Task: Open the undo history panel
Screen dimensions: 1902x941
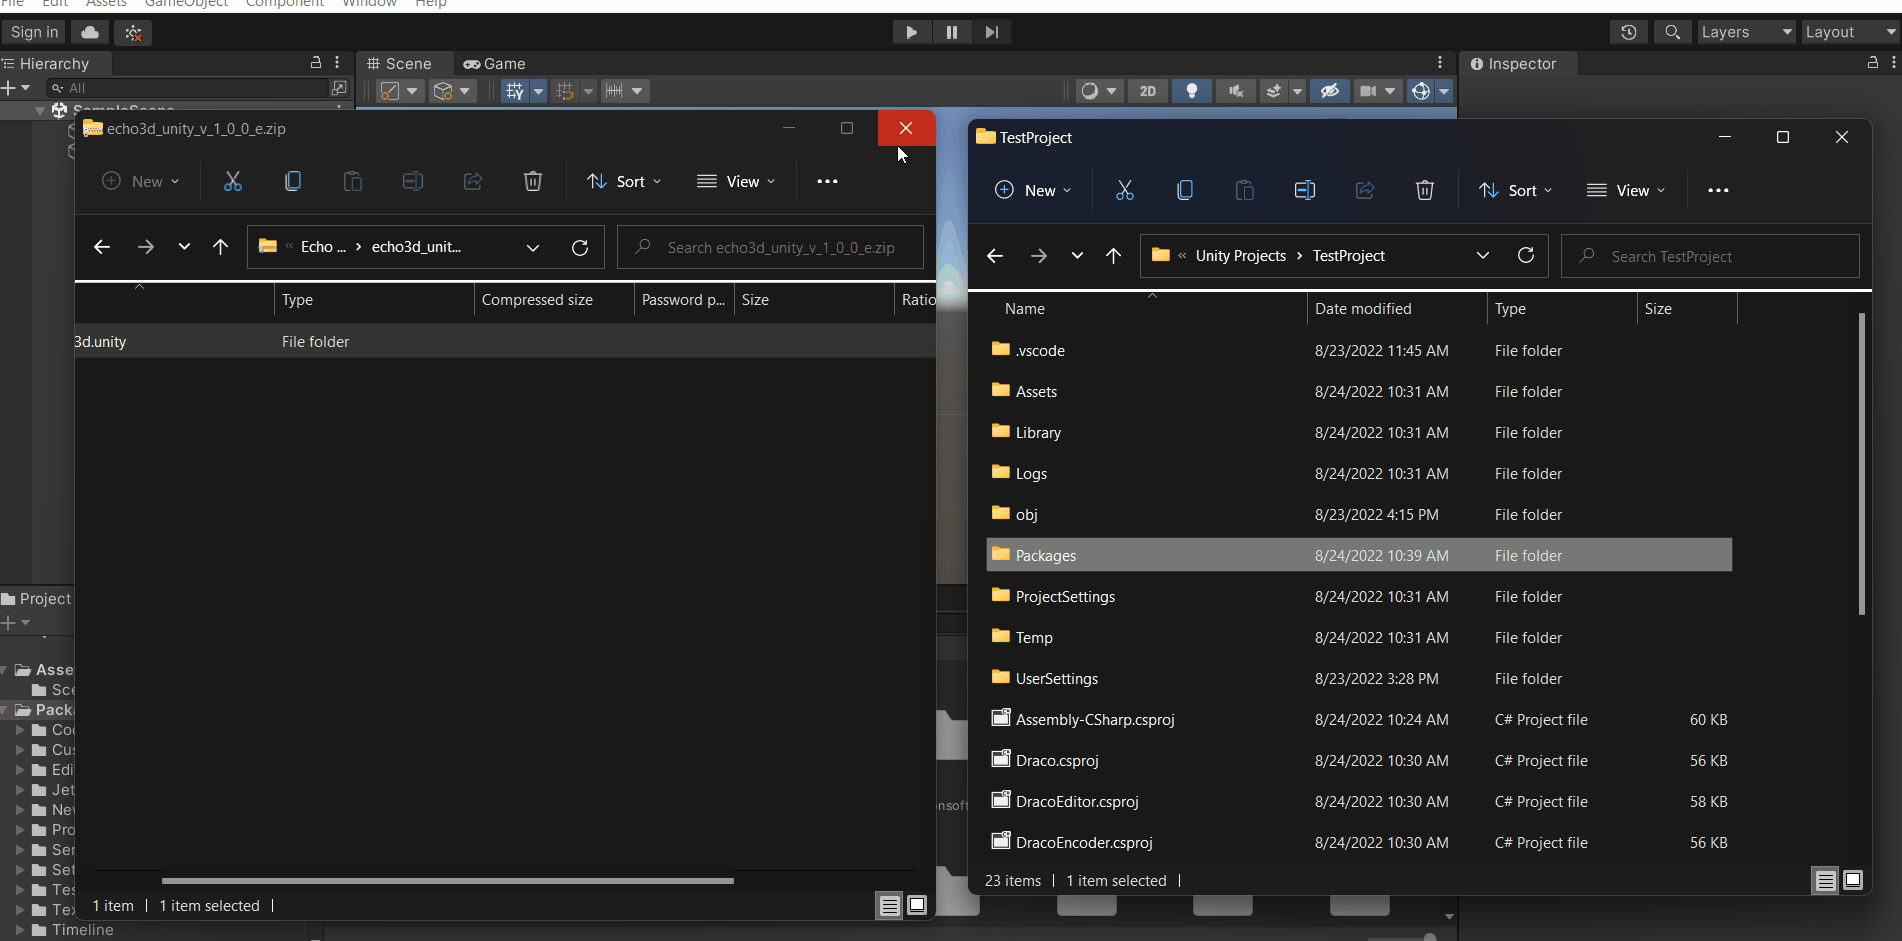Action: (1628, 31)
